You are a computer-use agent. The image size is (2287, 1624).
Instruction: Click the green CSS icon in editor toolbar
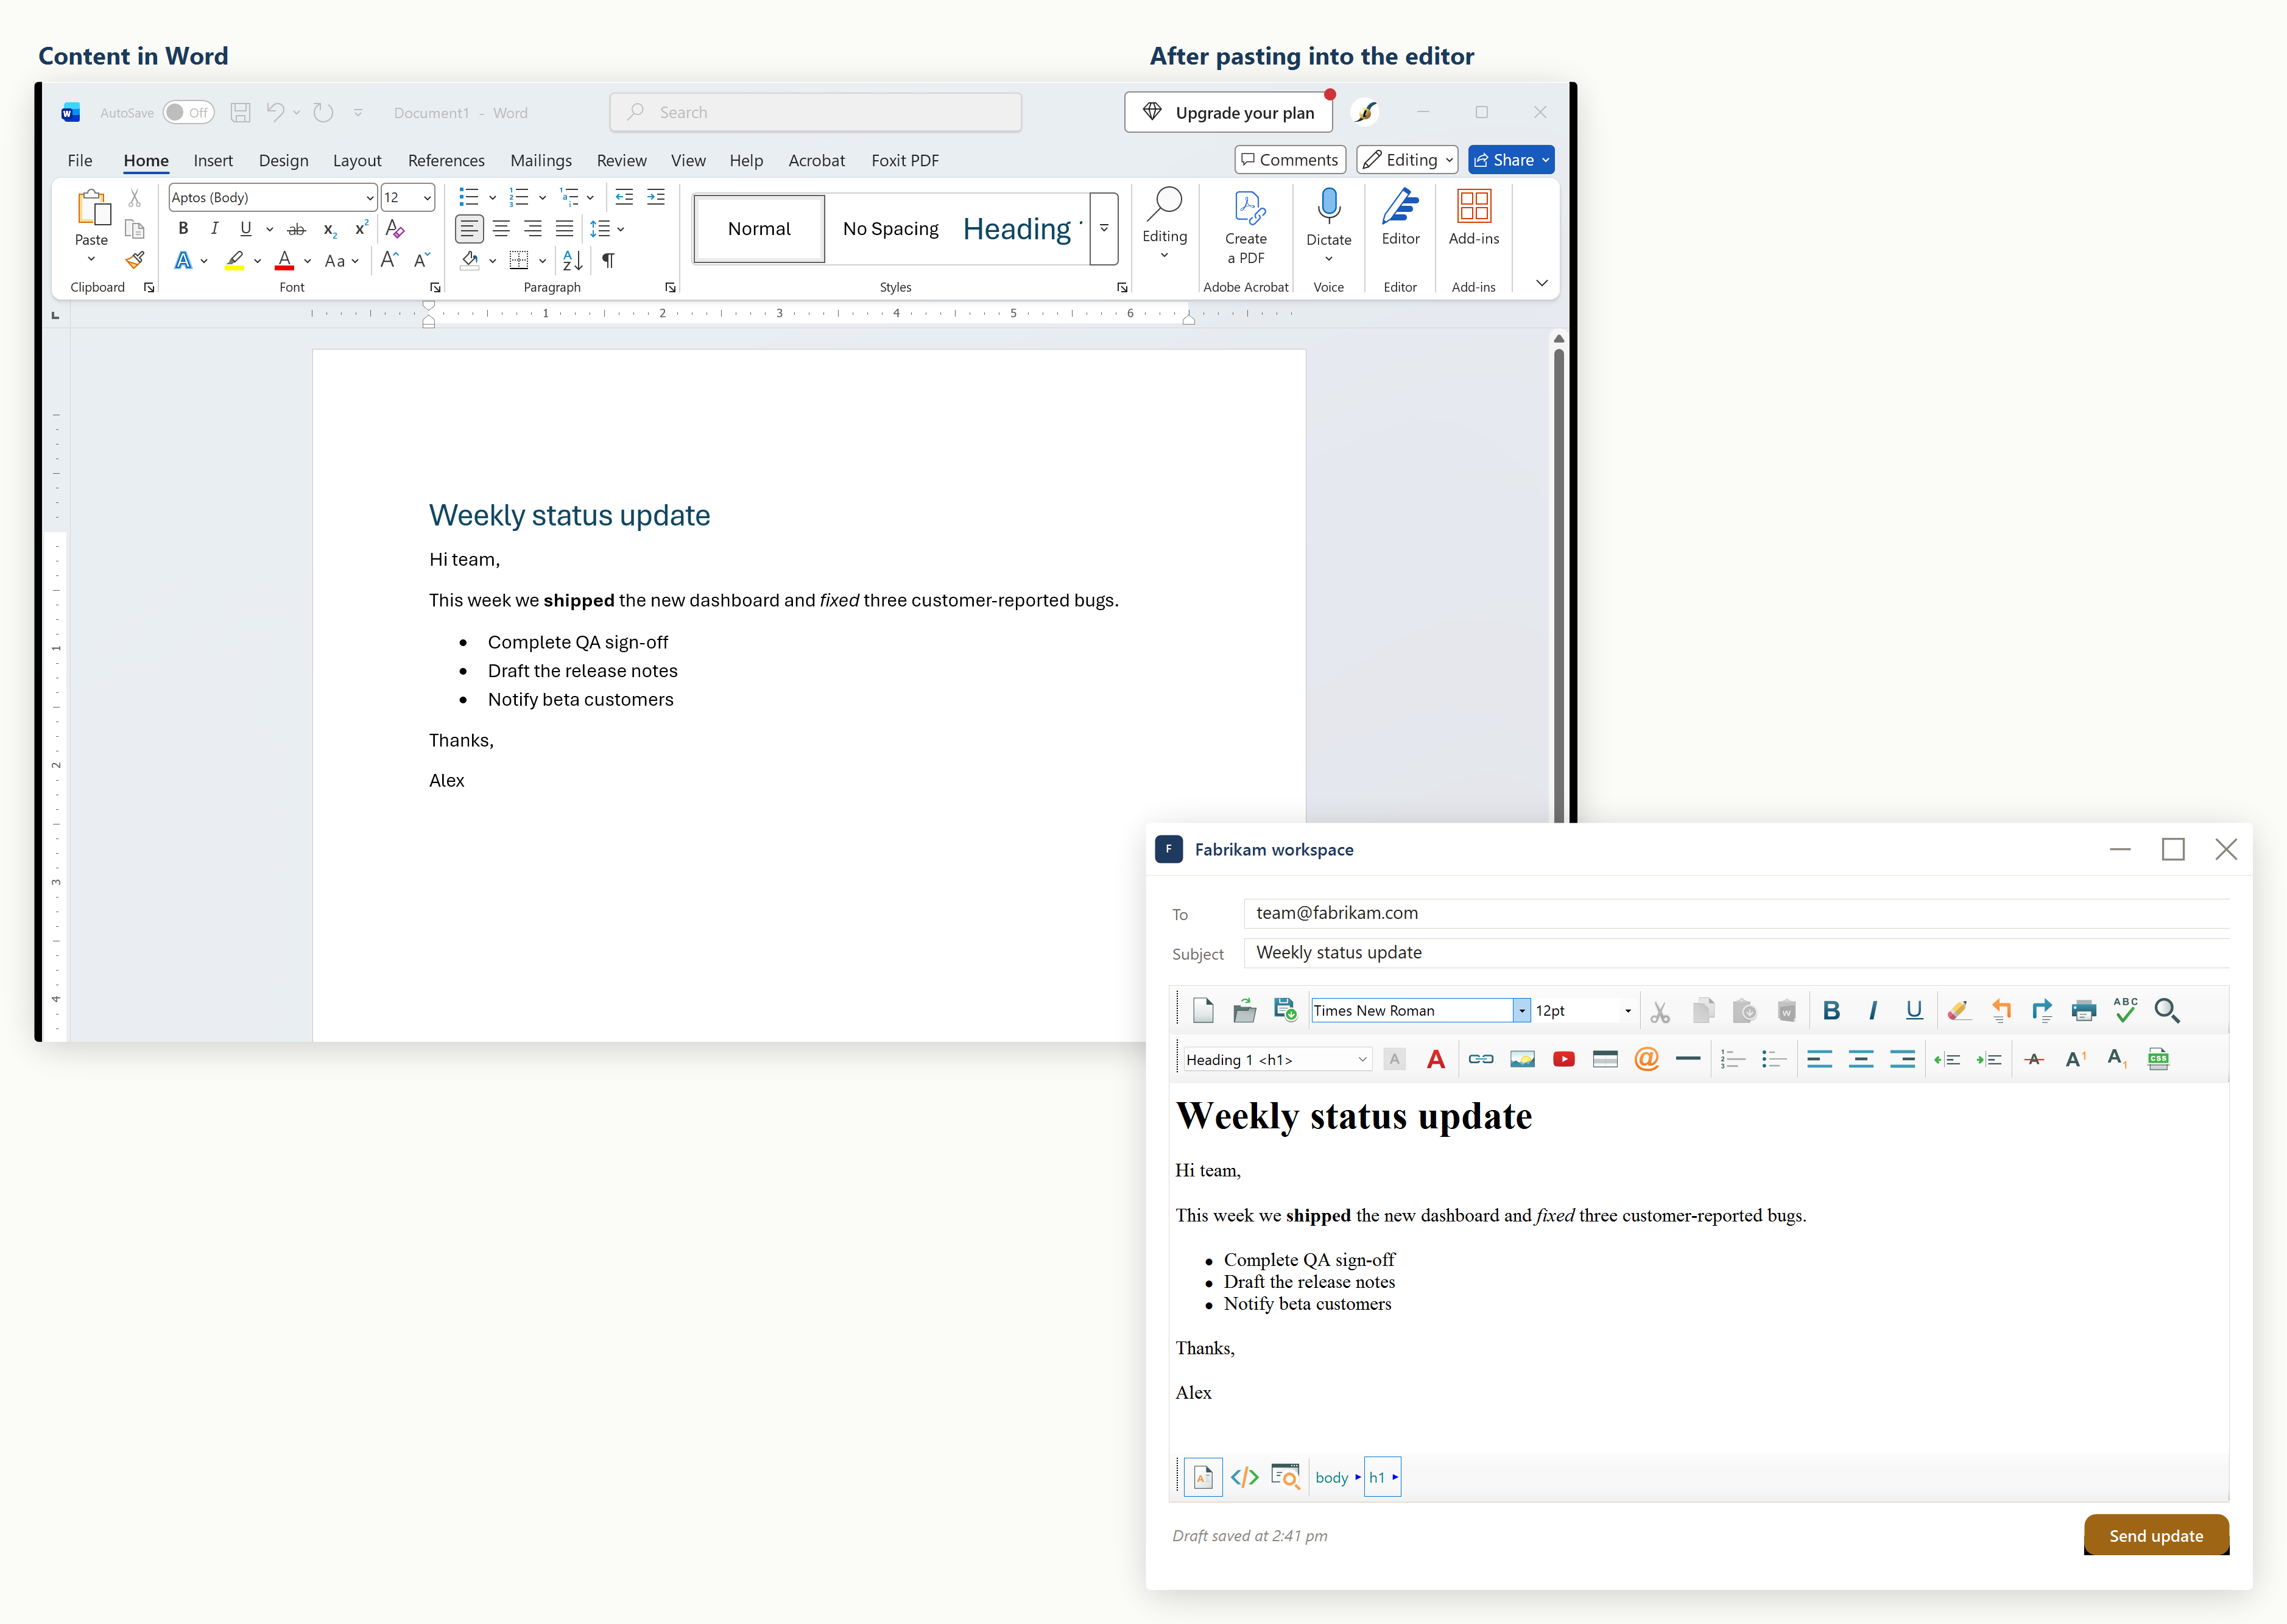(x=2158, y=1059)
